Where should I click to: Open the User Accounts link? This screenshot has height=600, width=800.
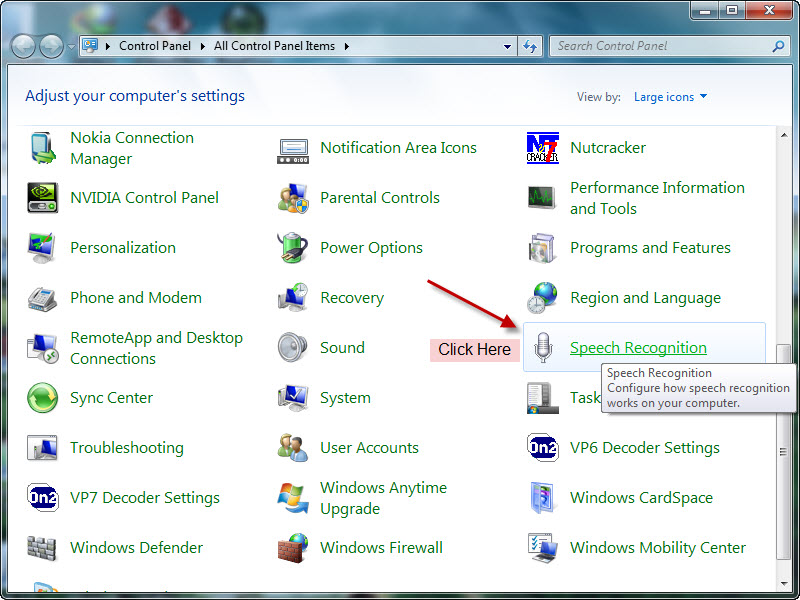(369, 448)
